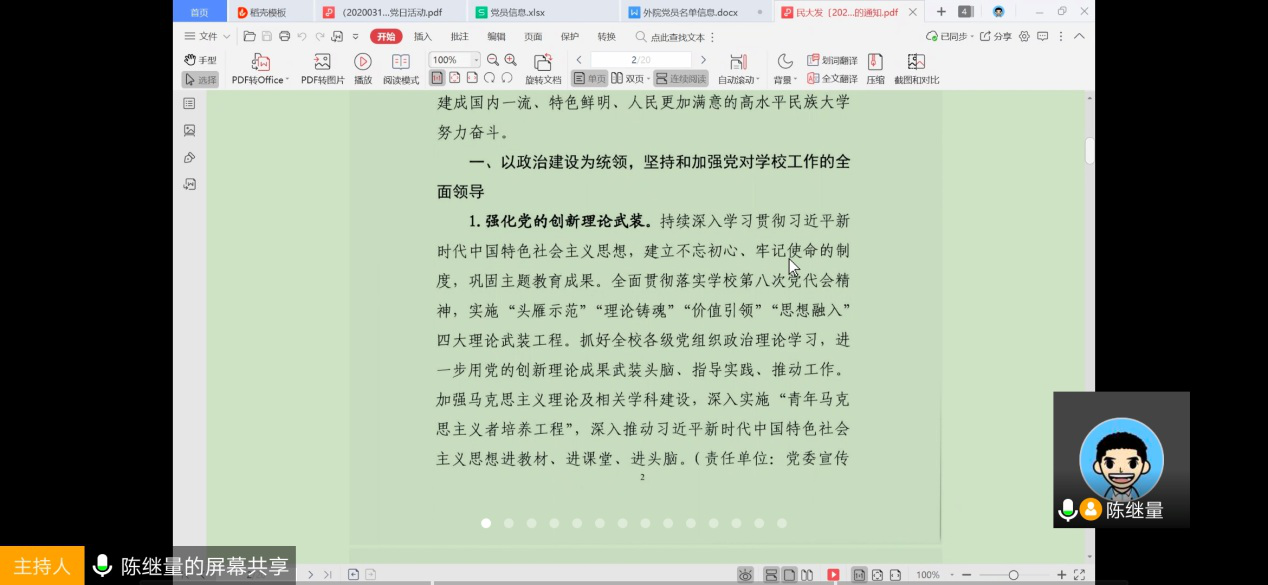This screenshot has height=585, width=1268.
Task: Open the 批注 annotation ribbon tab
Action: (459, 37)
